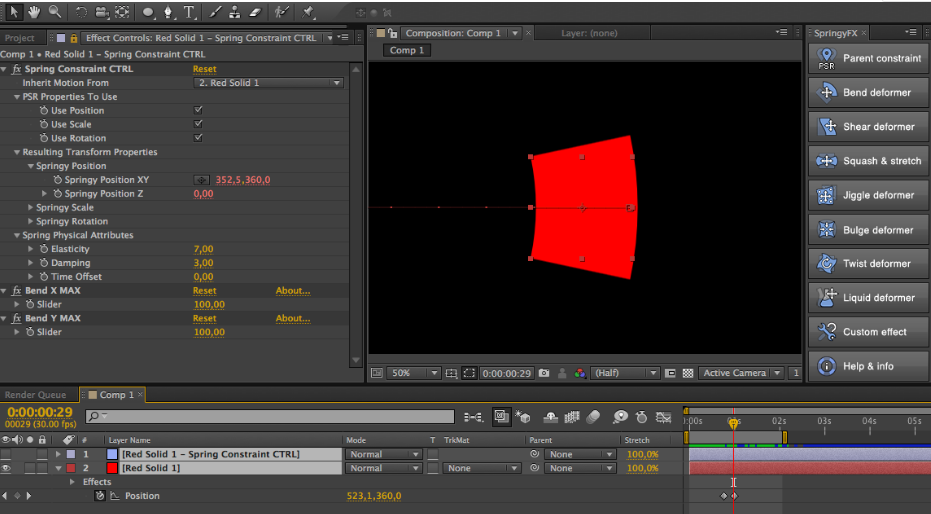Select the SpringyFX panel tab
This screenshot has height=514, width=931.
tap(835, 33)
